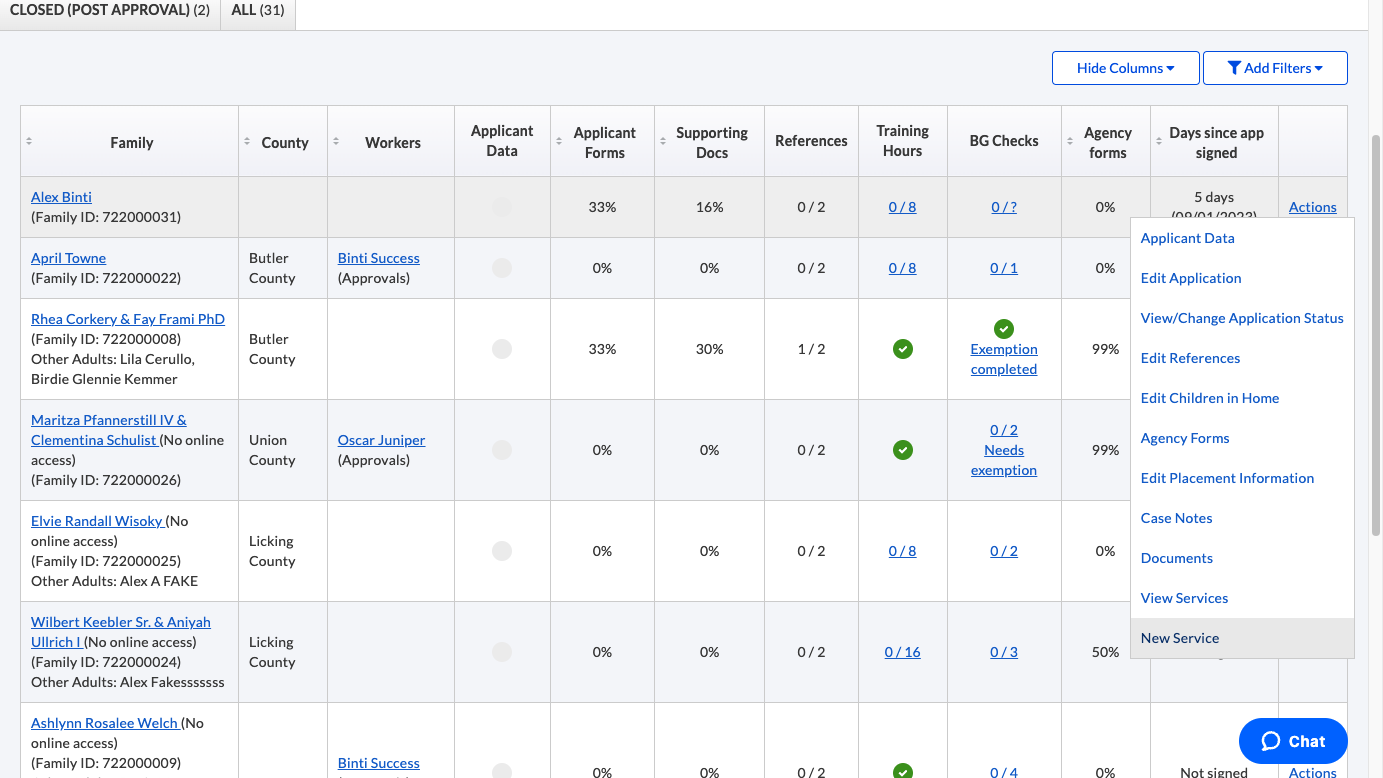This screenshot has height=778, width=1383.
Task: Sort by Supporting Docs column arrows
Action: tap(663, 142)
